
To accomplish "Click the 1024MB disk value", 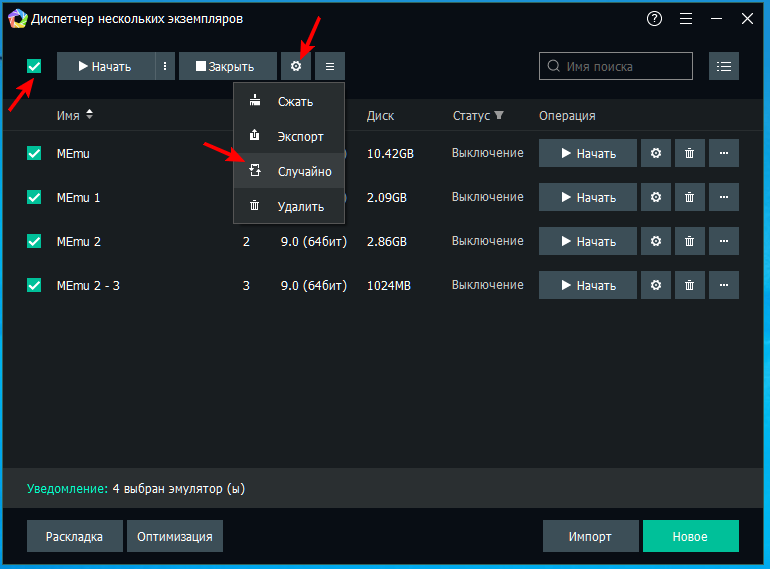I will [x=388, y=285].
